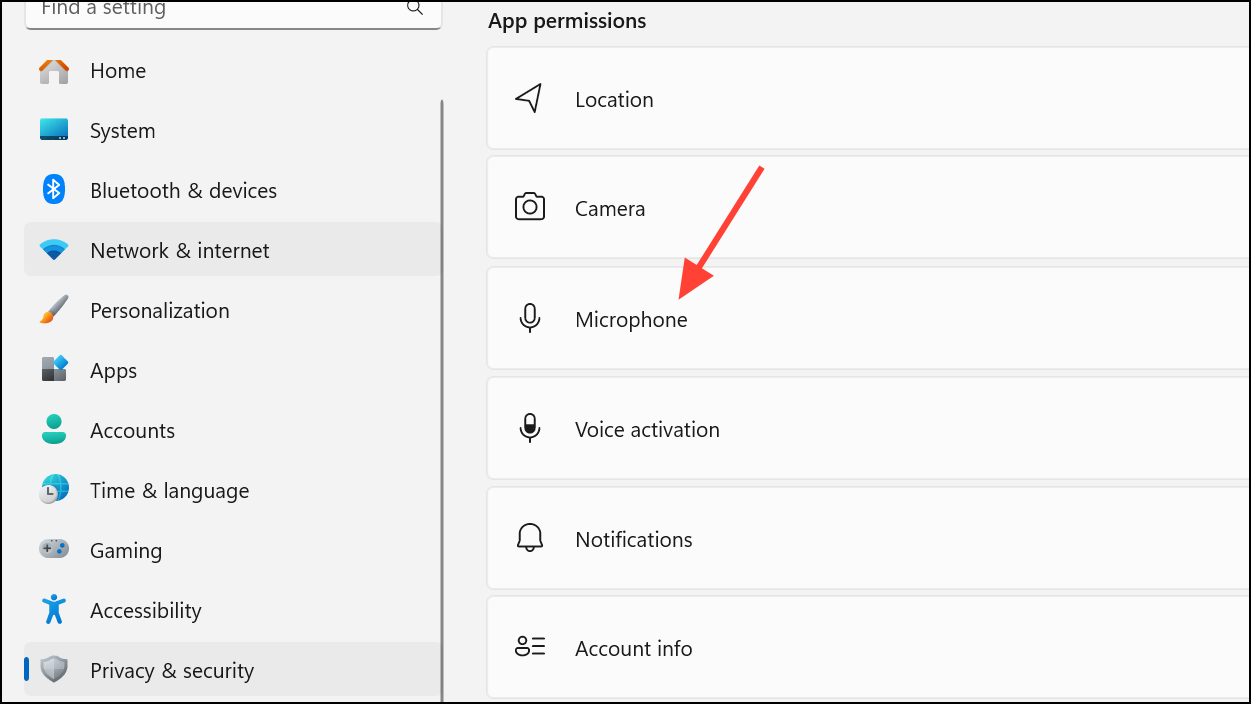Image resolution: width=1251 pixels, height=704 pixels.
Task: Open Account info permissions
Action: tap(868, 648)
